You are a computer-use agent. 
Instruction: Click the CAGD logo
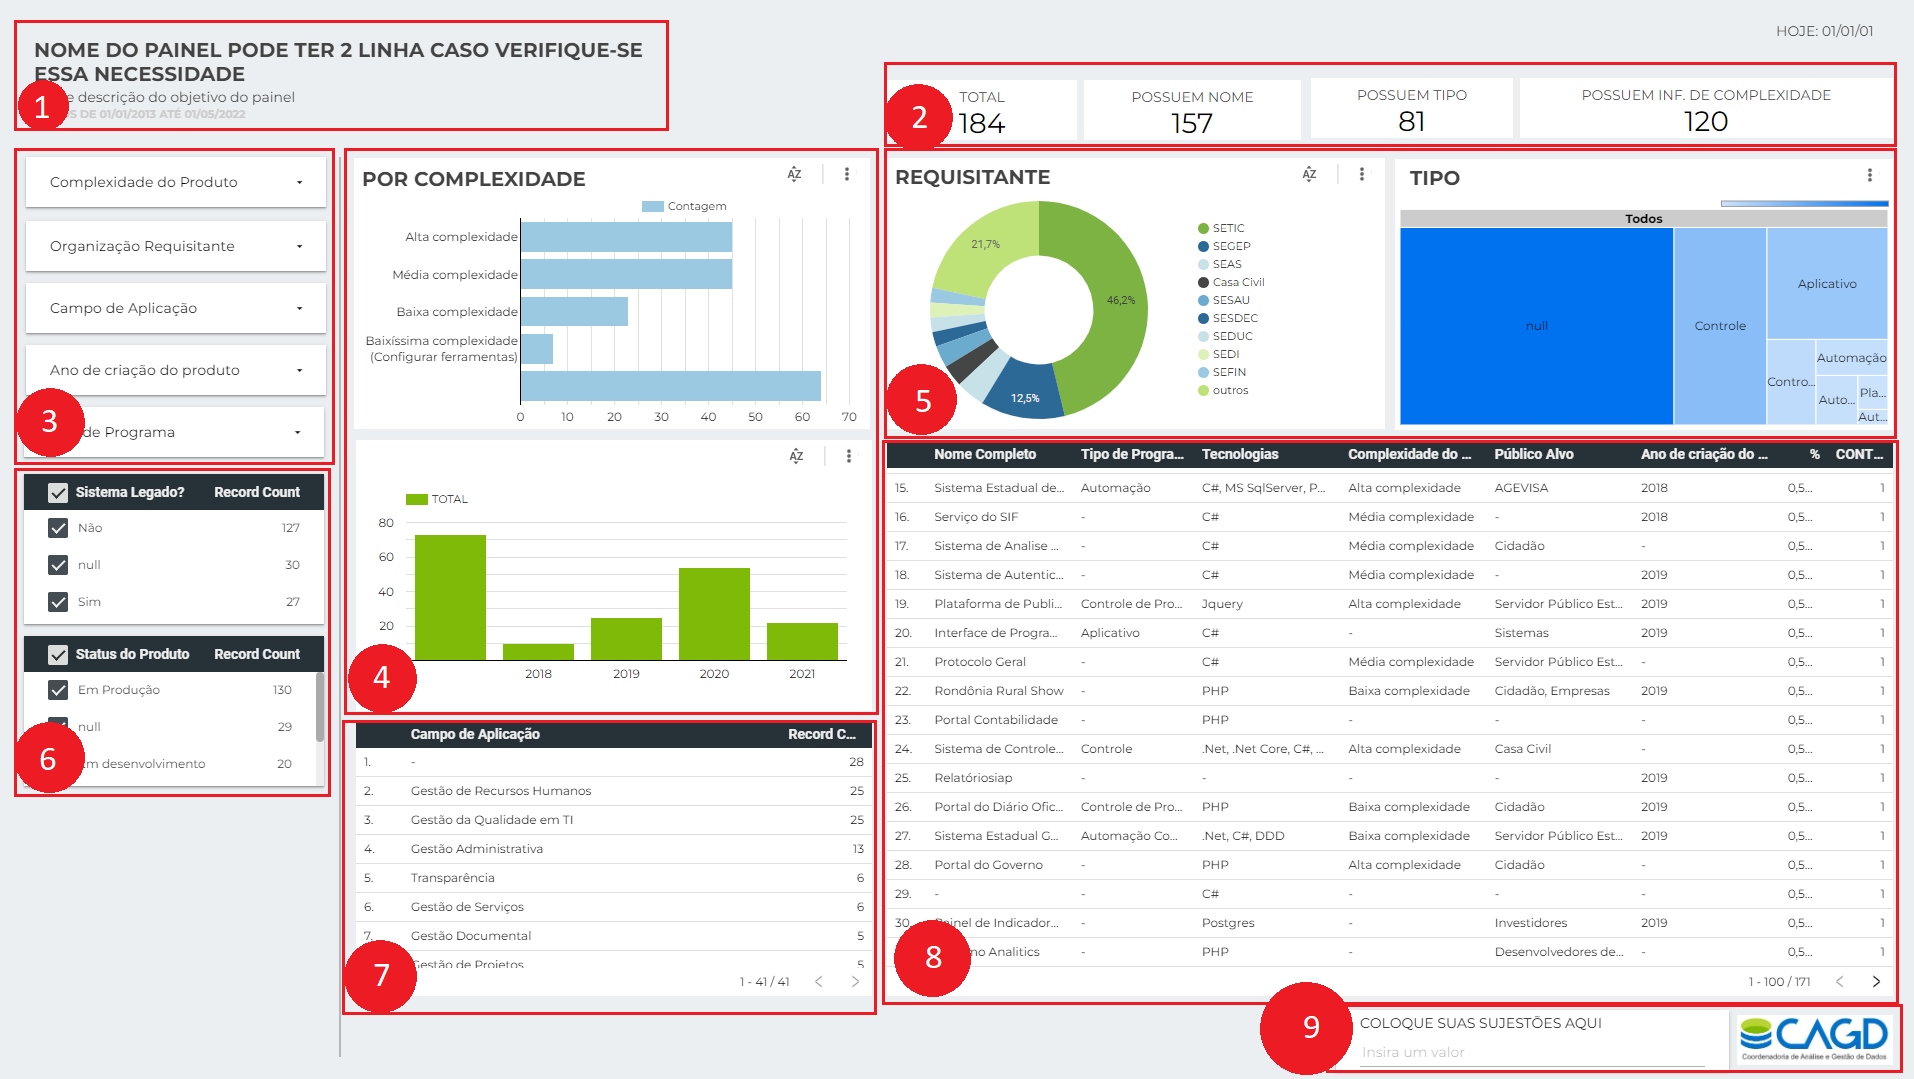coord(1813,1039)
